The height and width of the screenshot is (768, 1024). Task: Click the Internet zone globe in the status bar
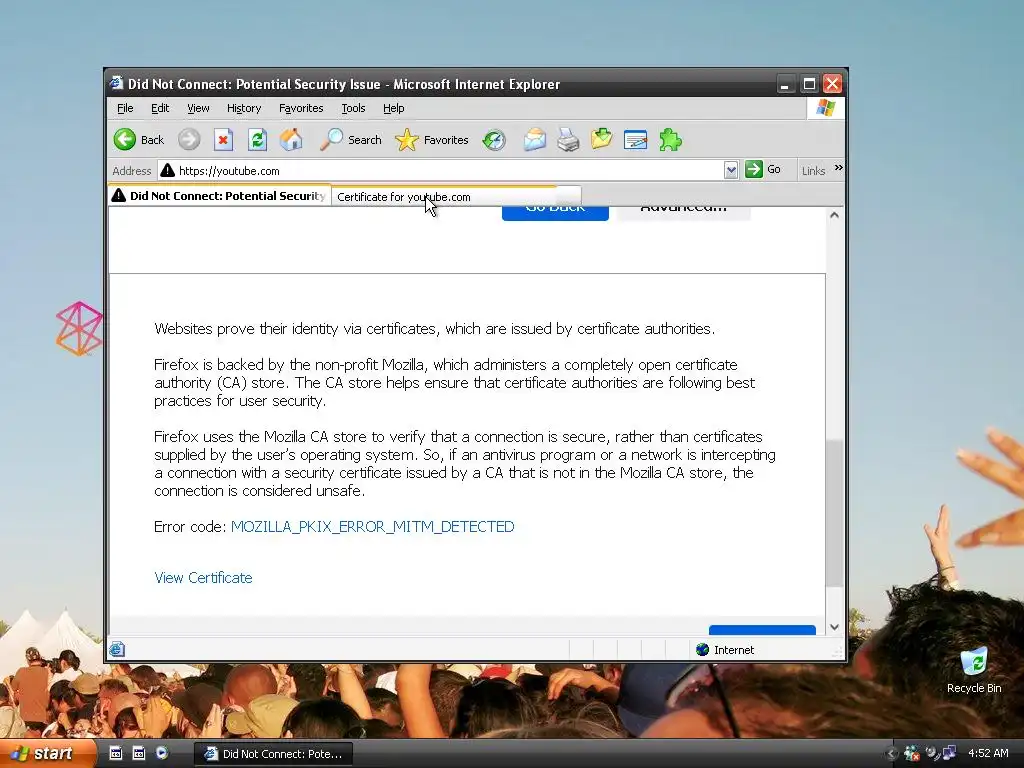(x=703, y=650)
